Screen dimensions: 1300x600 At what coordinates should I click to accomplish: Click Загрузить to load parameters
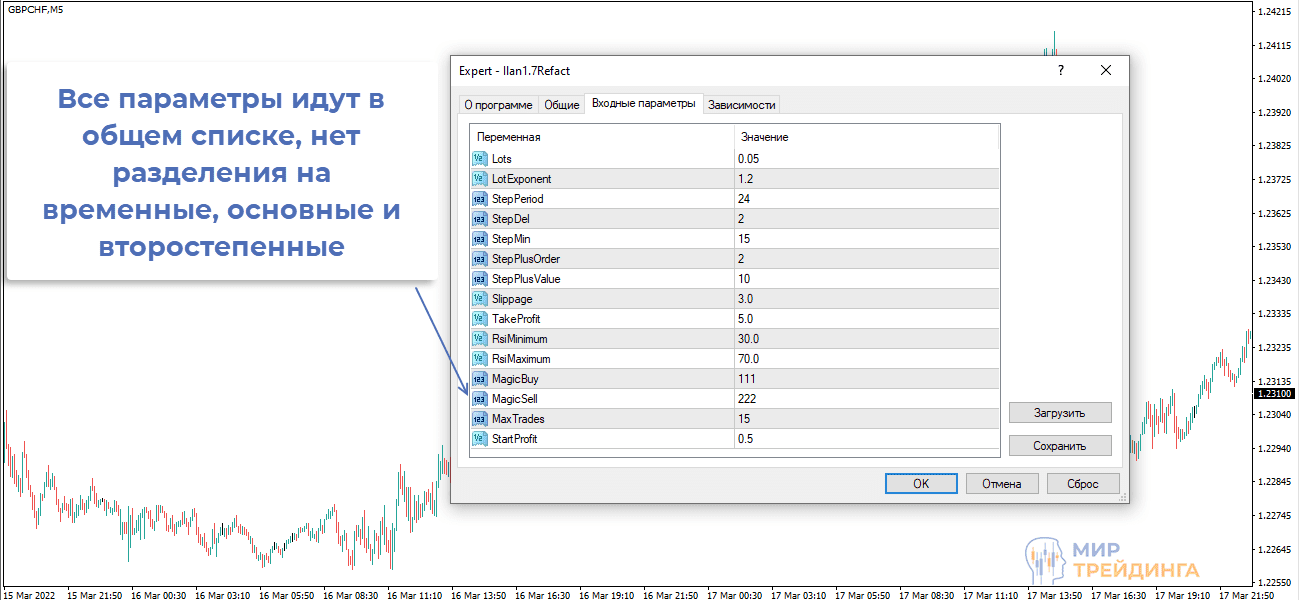pos(1060,412)
